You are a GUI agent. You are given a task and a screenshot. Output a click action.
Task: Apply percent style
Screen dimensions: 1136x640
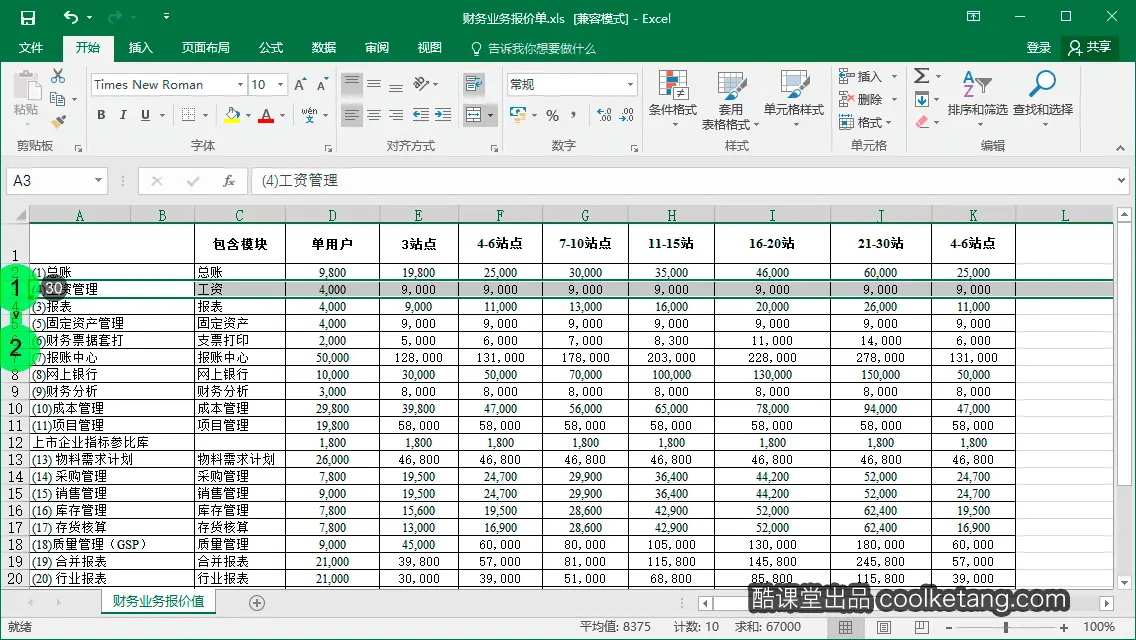[x=553, y=115]
